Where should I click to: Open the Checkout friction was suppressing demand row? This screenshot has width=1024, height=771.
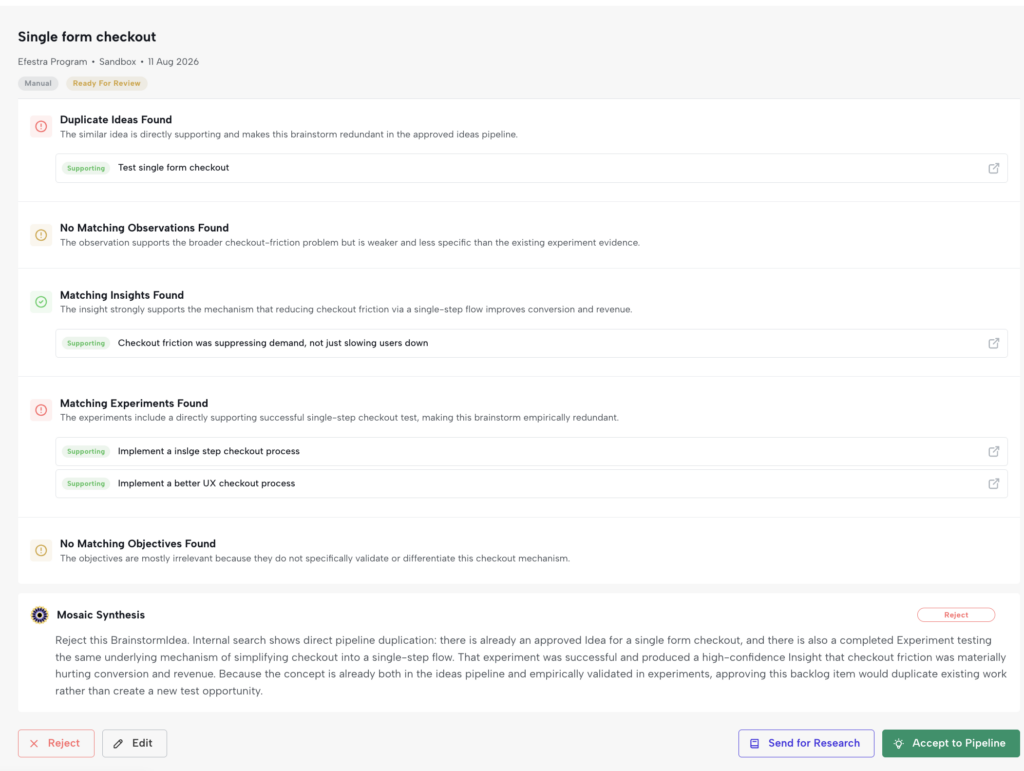[x=531, y=343]
